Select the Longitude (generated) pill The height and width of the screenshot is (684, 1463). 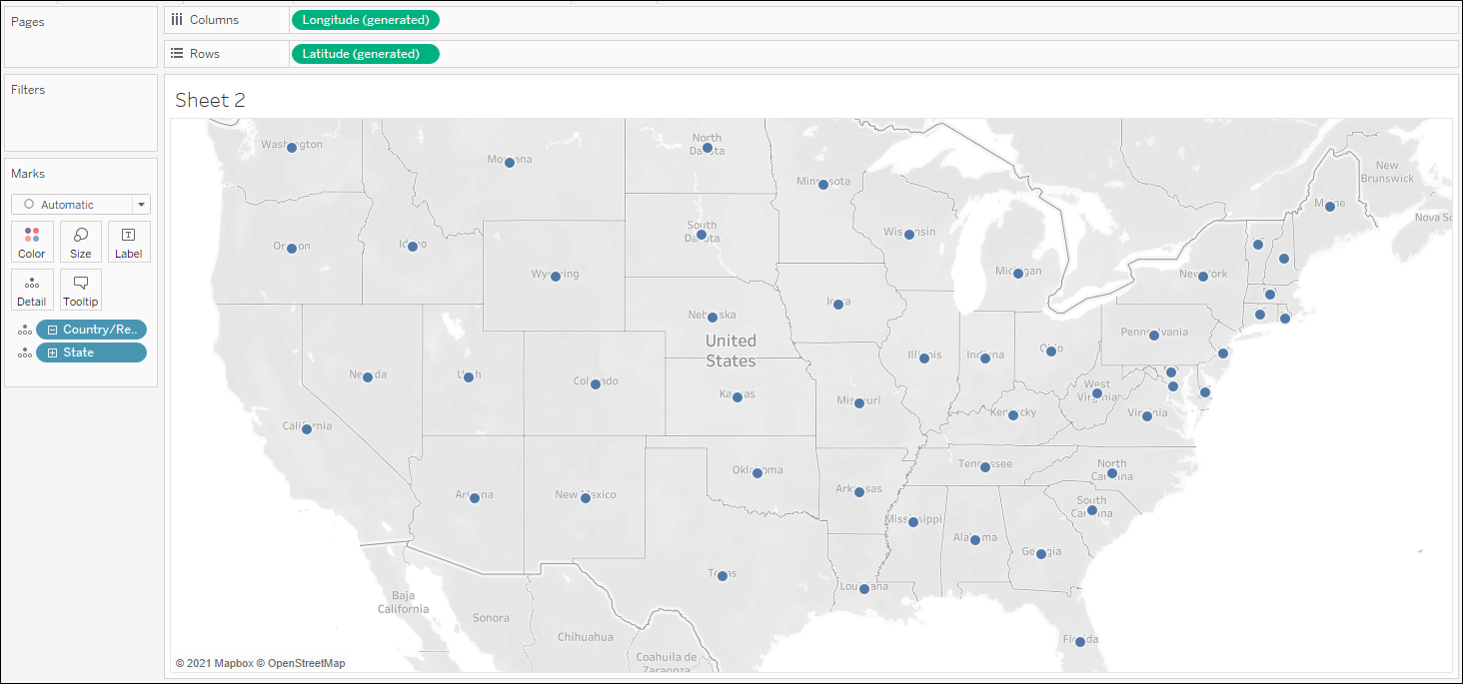click(x=365, y=20)
